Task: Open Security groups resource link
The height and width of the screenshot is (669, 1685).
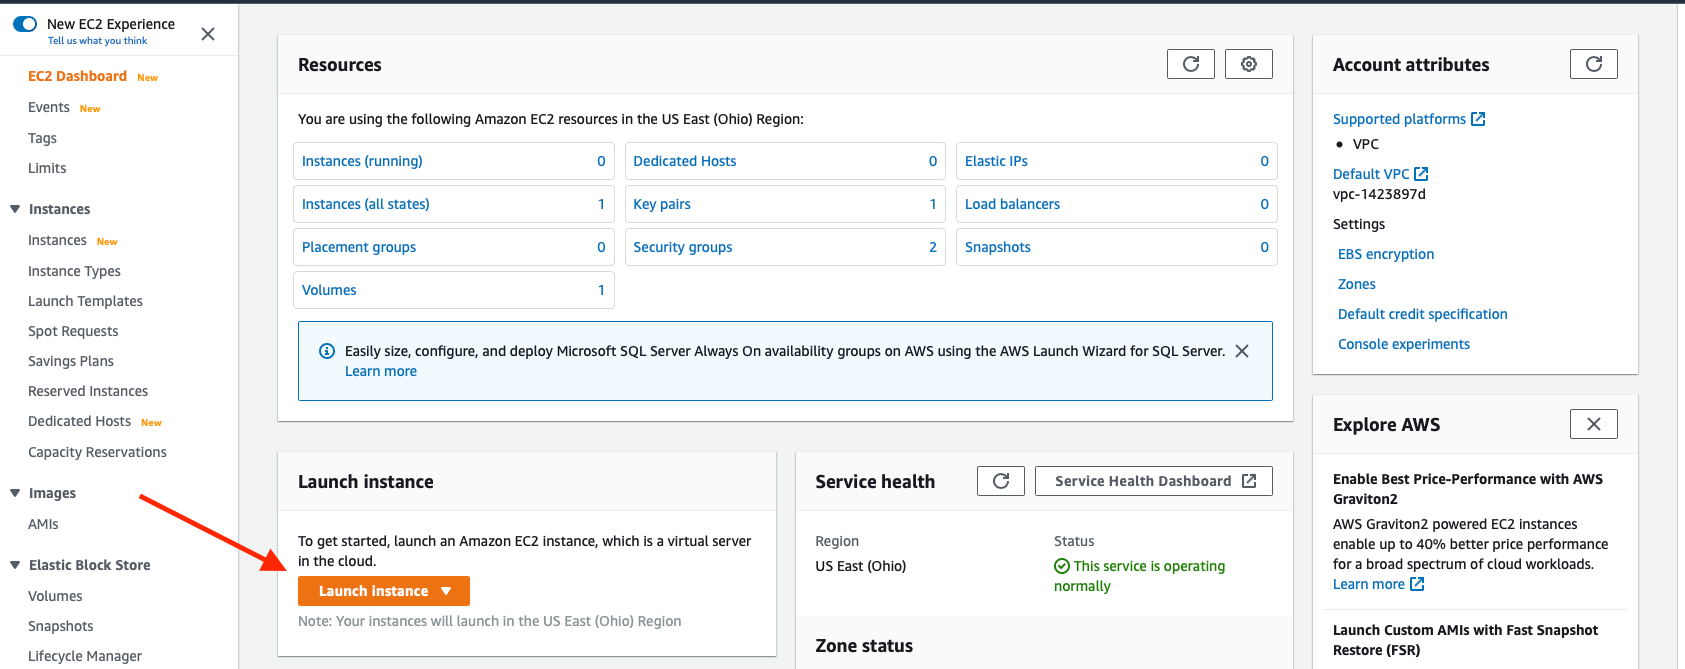Action: 683,247
